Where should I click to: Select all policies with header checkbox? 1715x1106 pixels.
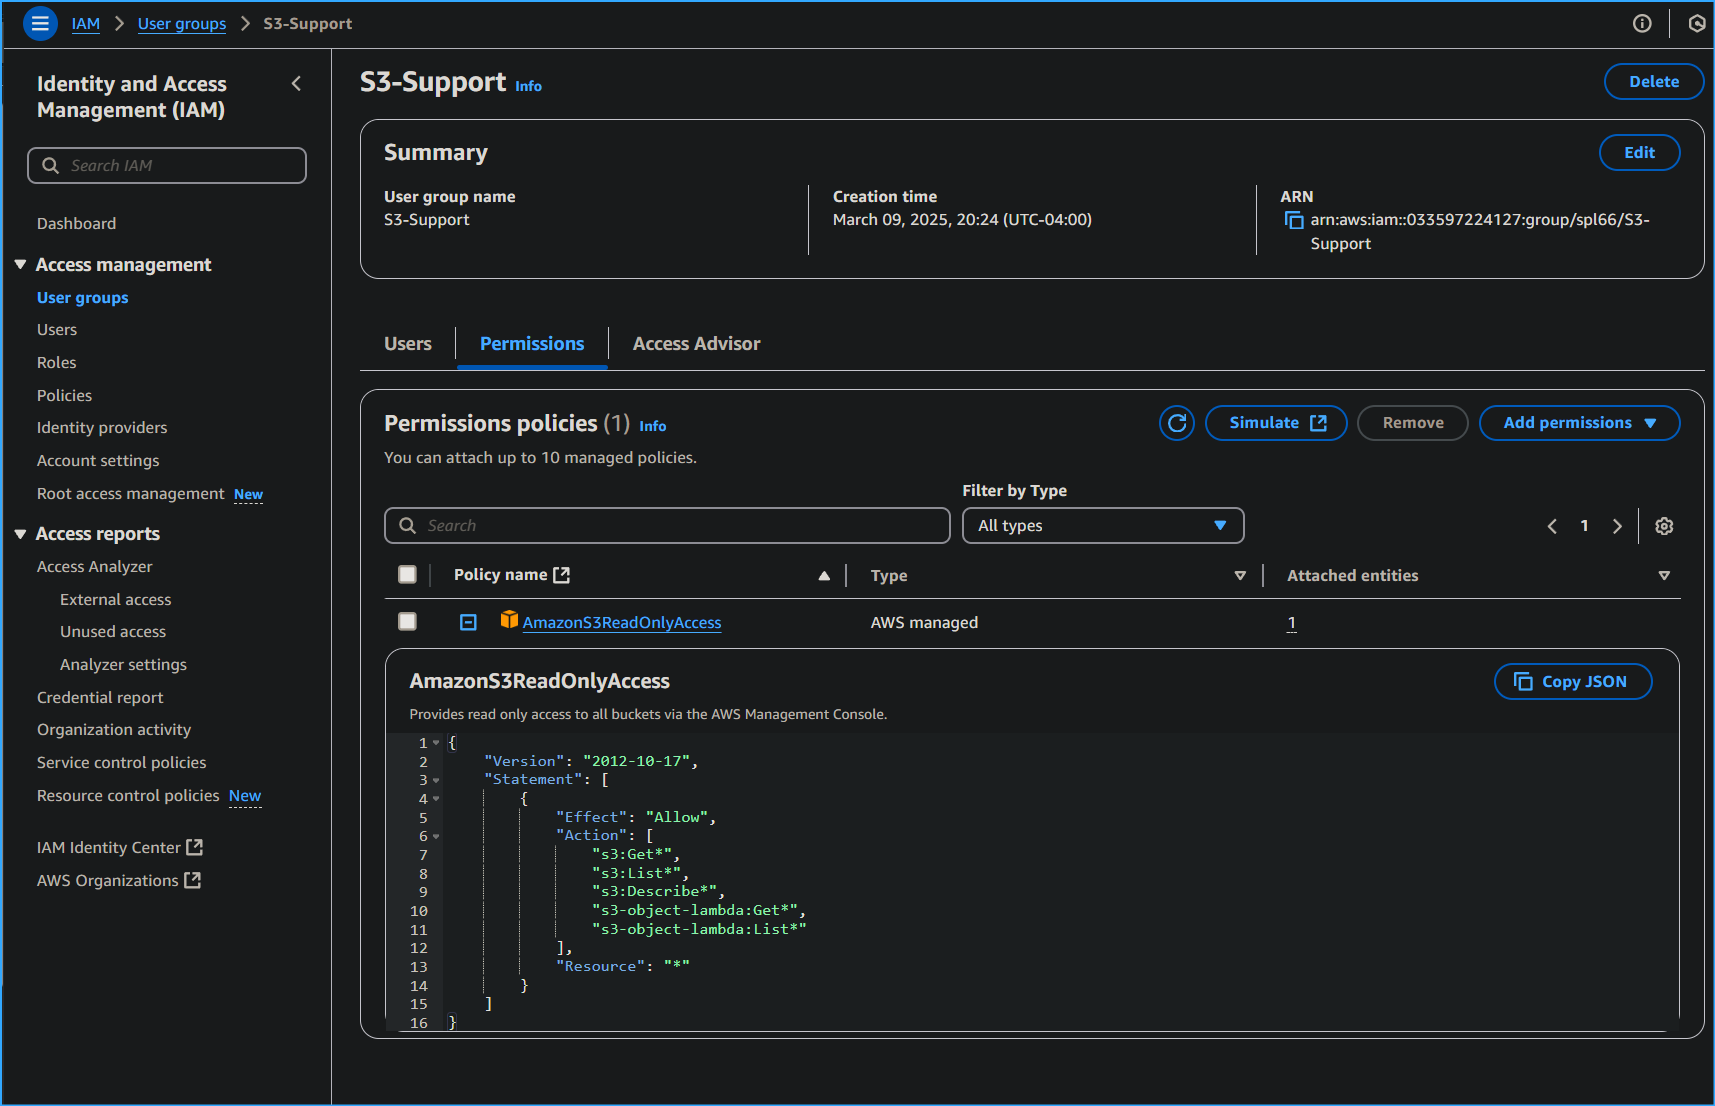tap(407, 574)
